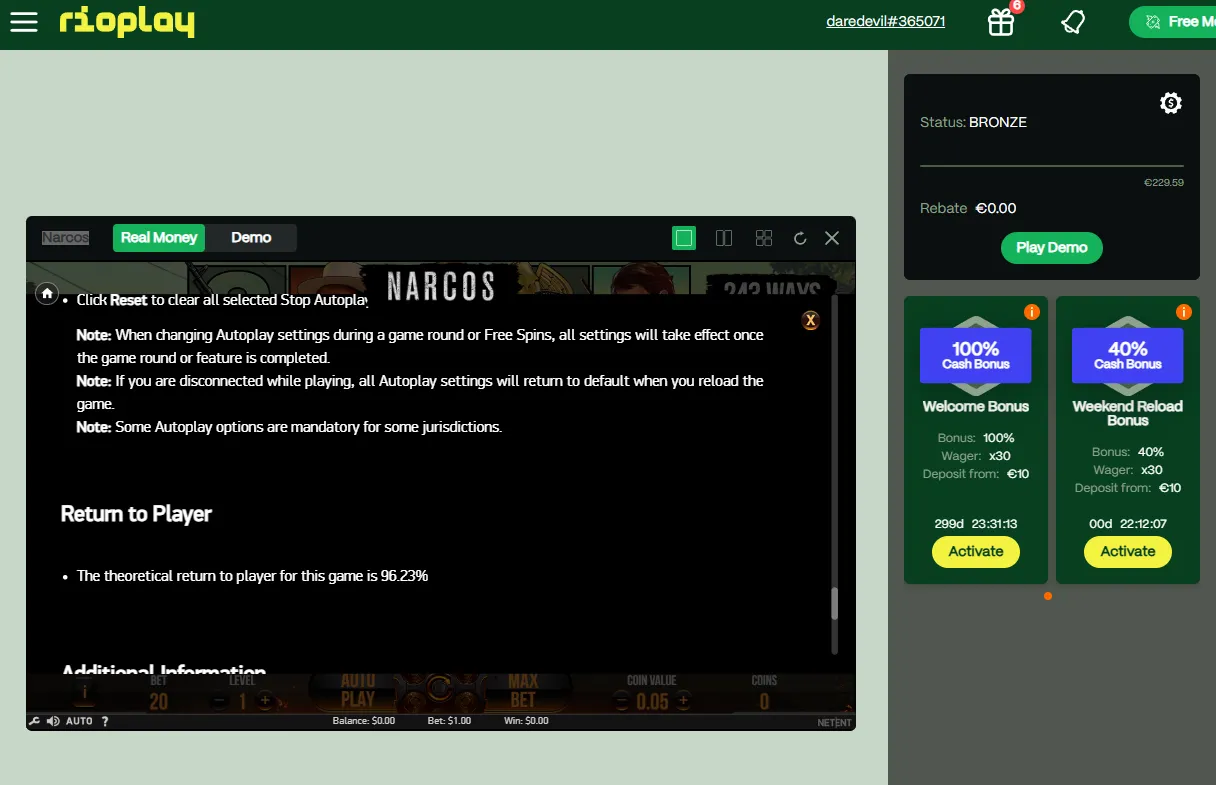Image resolution: width=1216 pixels, height=785 pixels.
Task: Open game settings wrench icon
Action: pyautogui.click(x=34, y=721)
